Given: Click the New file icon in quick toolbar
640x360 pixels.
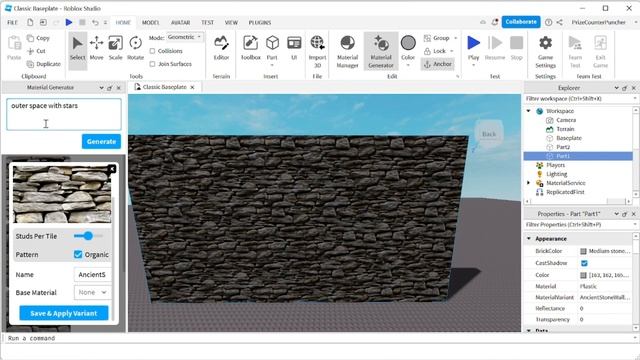Looking at the screenshot, I should tap(30, 22).
